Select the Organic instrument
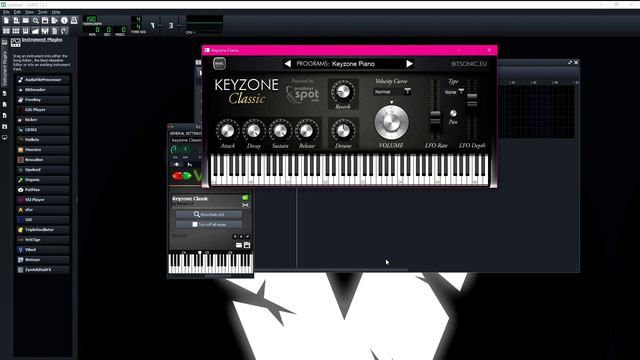Screen dimensions: 640x360 tap(43, 180)
